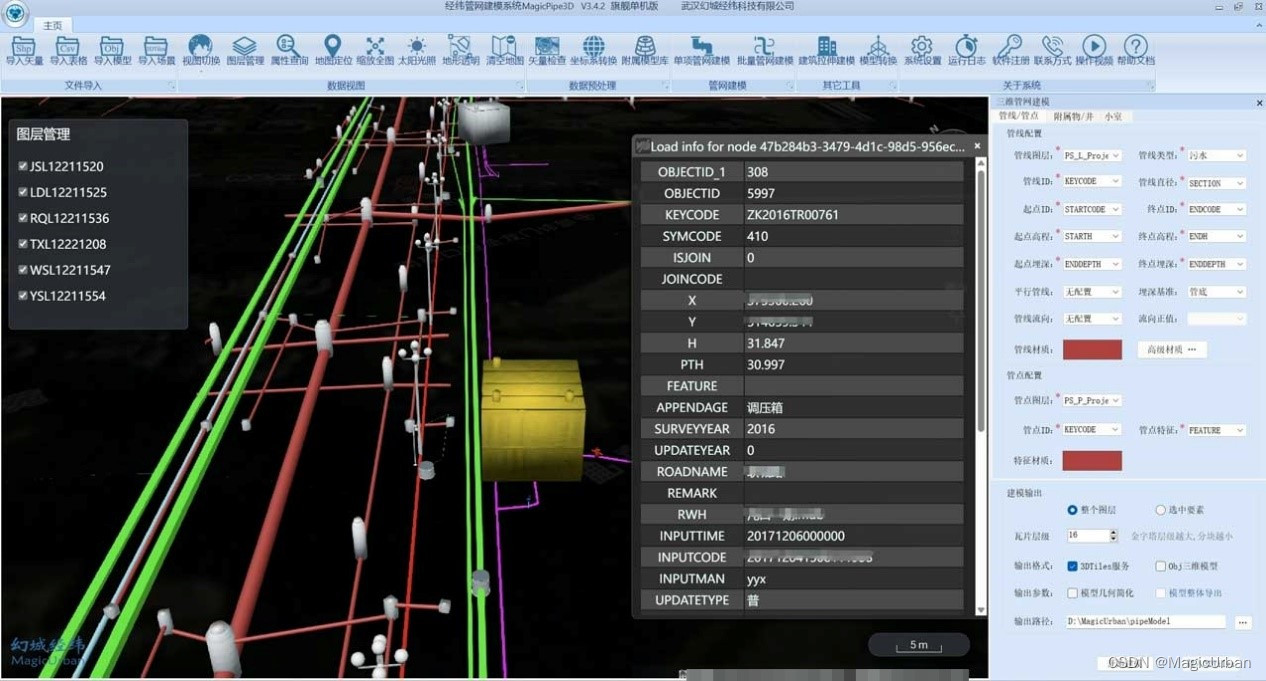Switch to the 管线/管点 tab
This screenshot has height=681, width=1266.
click(1021, 117)
